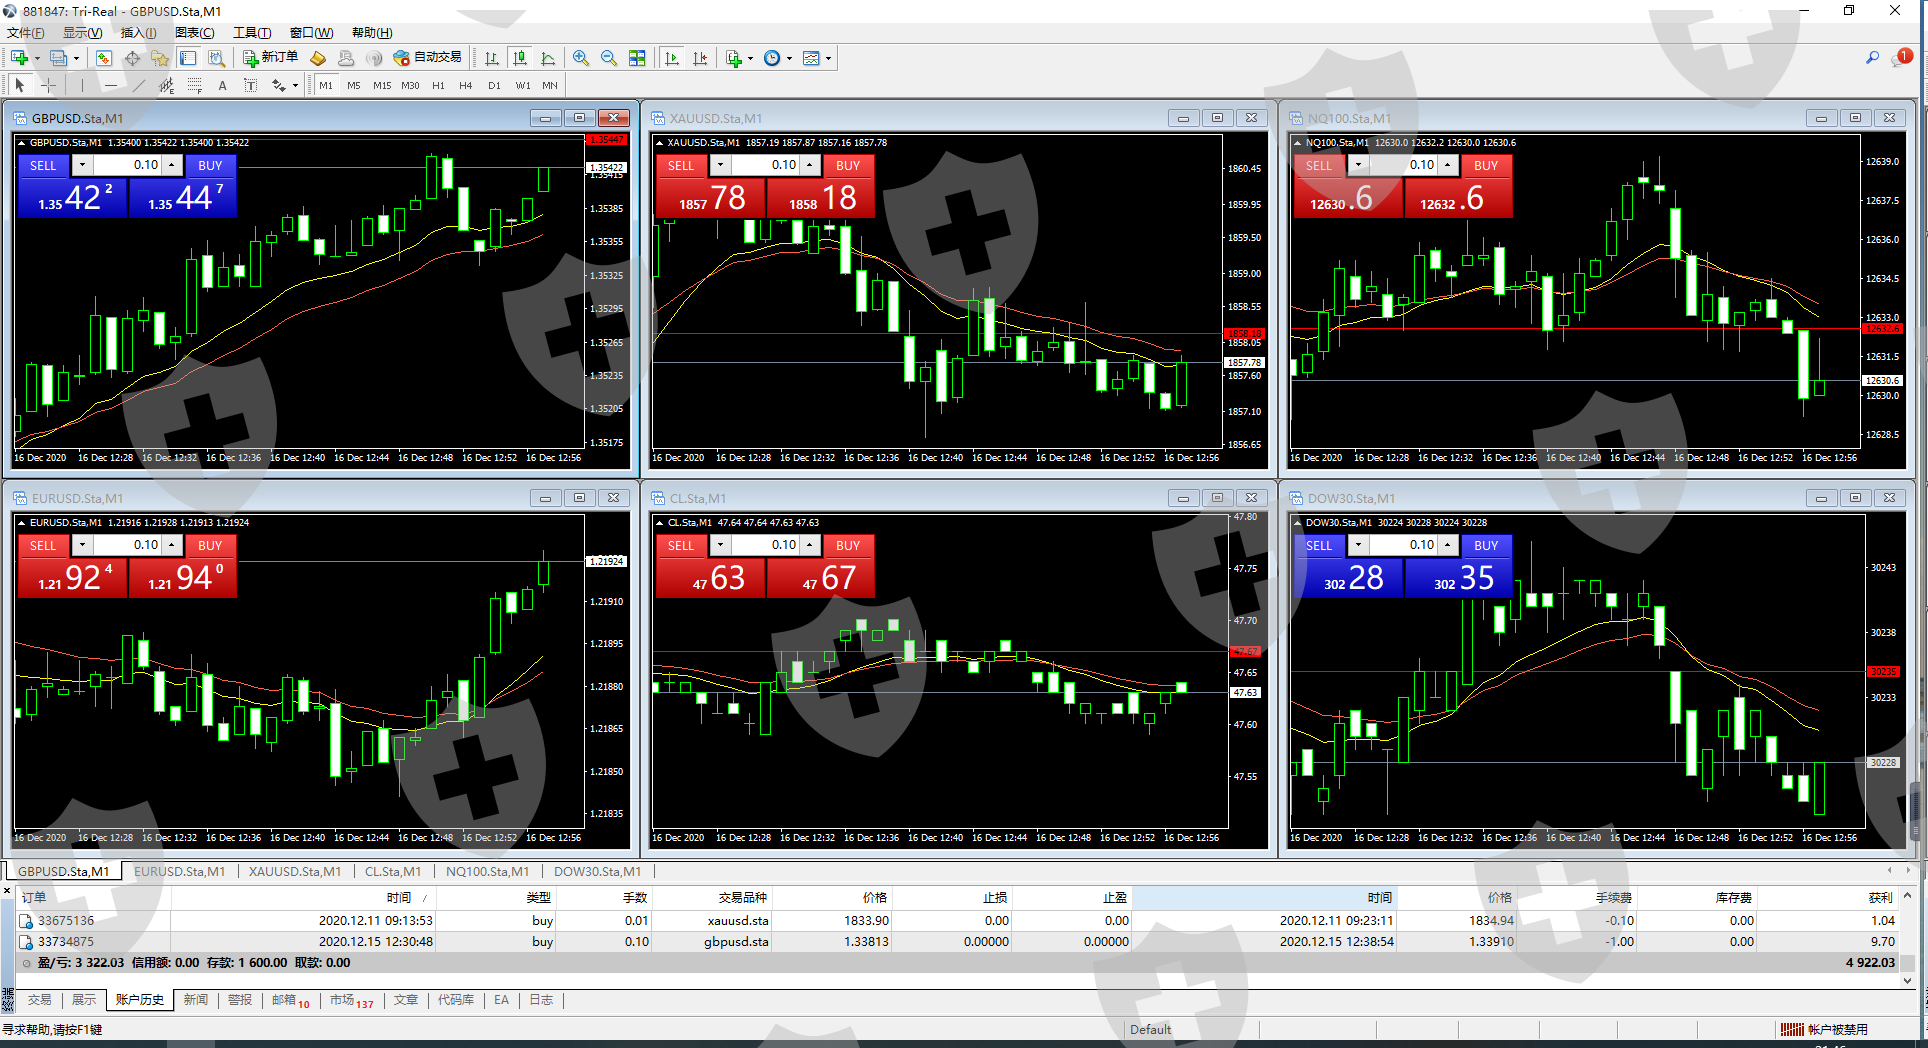Select the text label tool

click(x=250, y=86)
